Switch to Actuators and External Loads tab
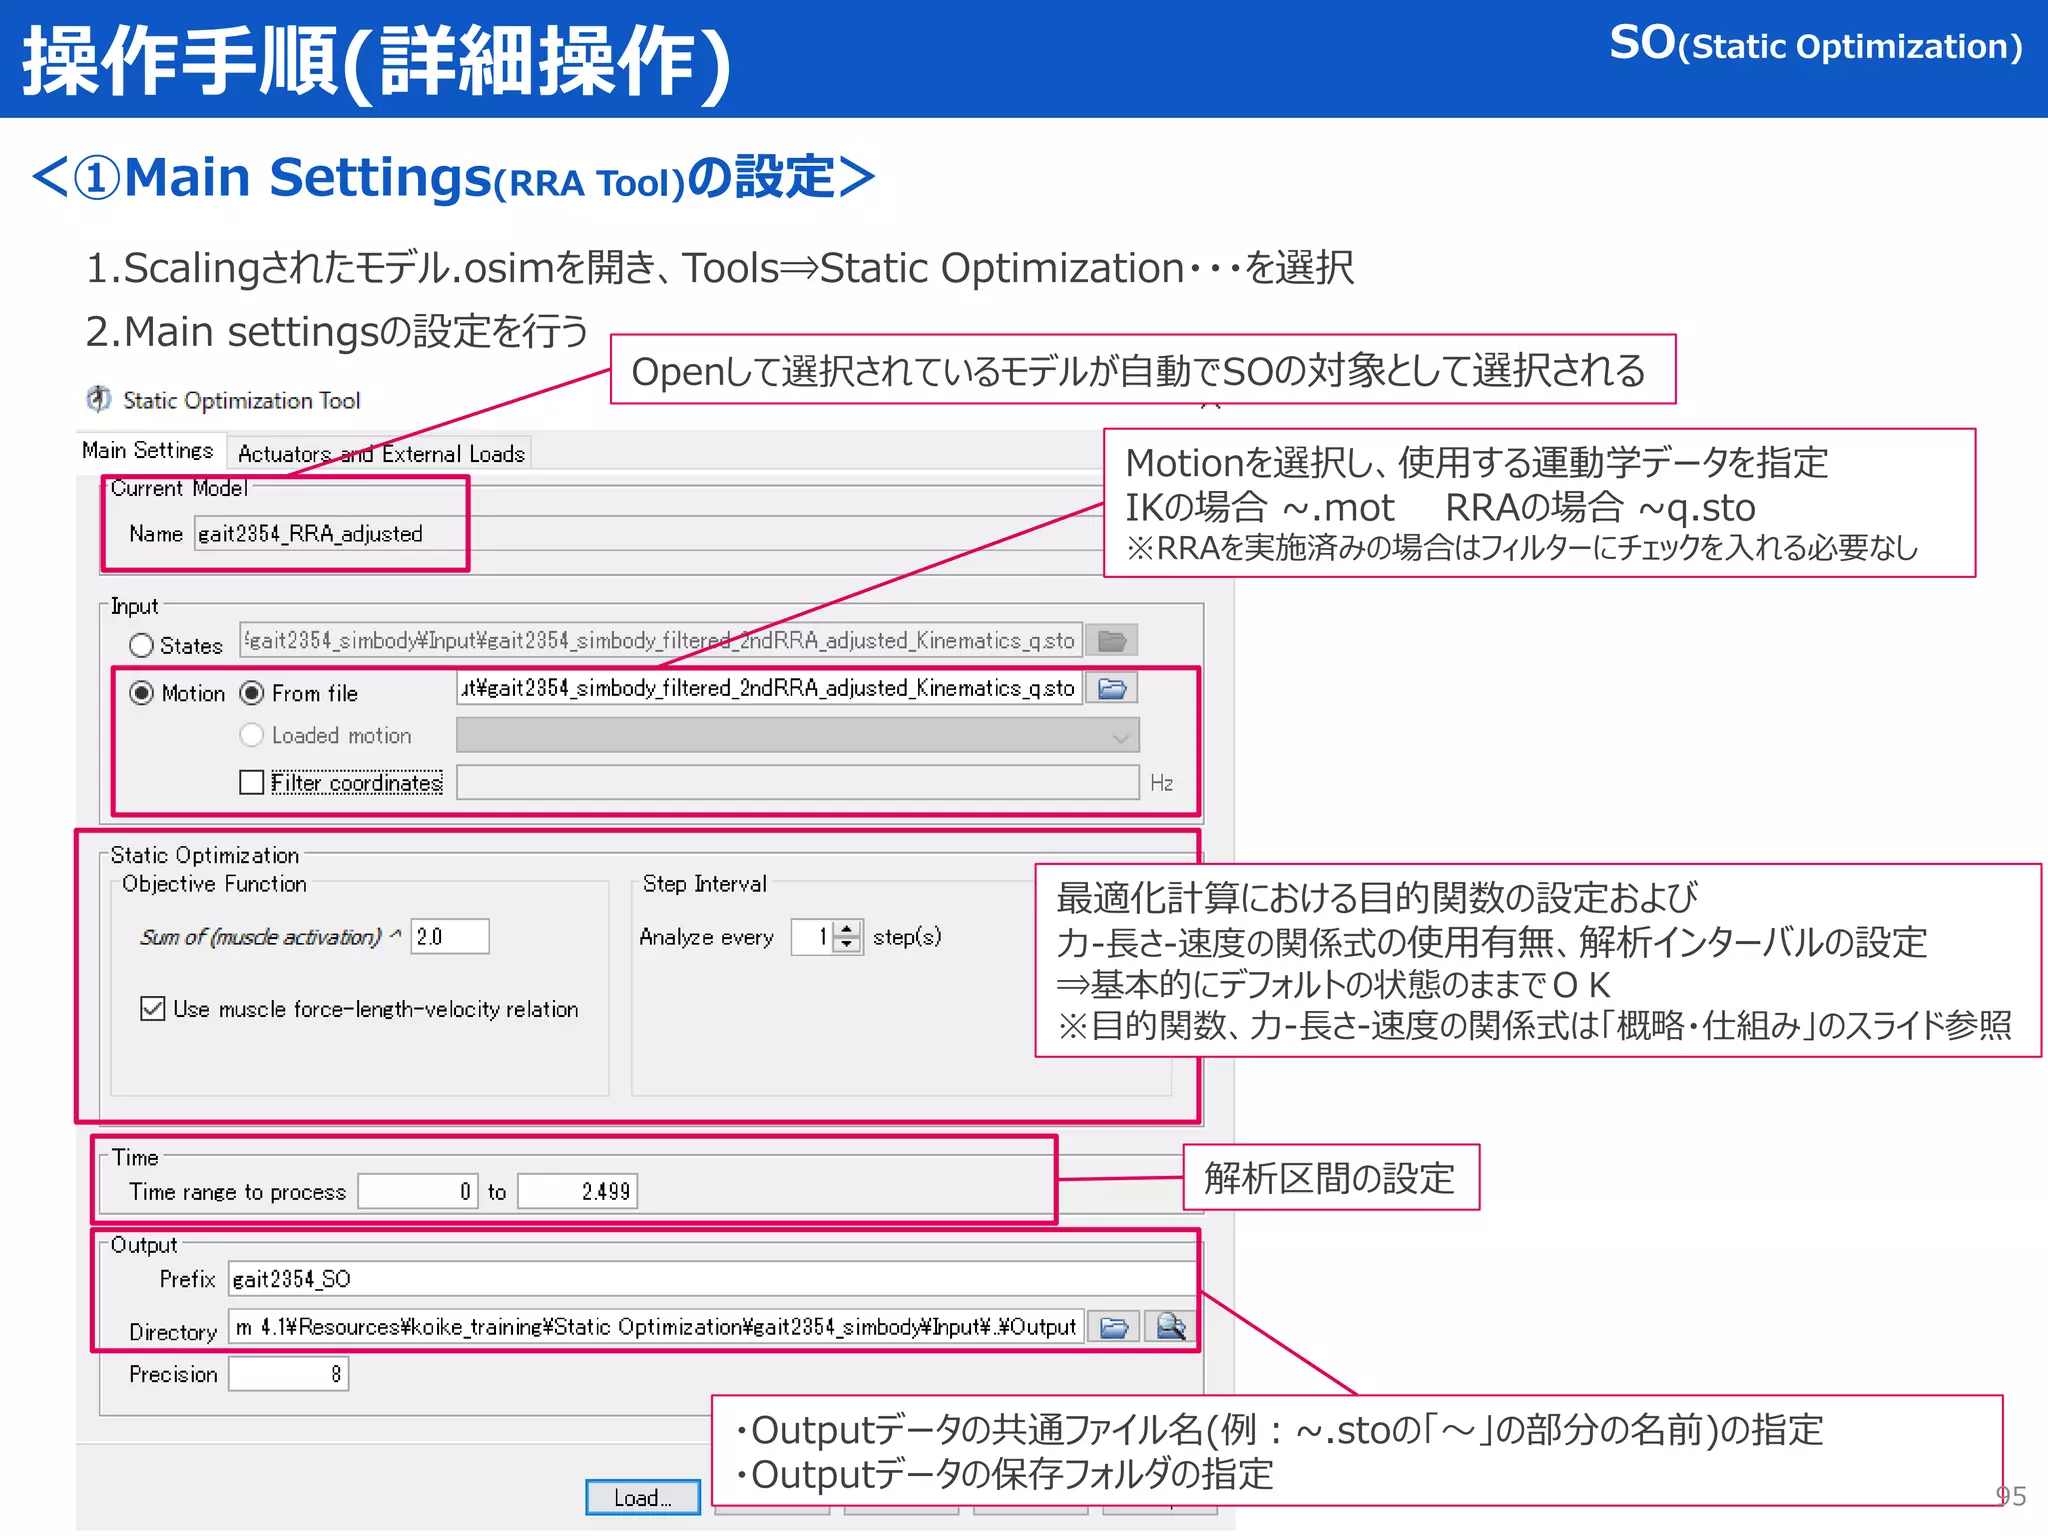The width and height of the screenshot is (2048, 1536). [381, 454]
